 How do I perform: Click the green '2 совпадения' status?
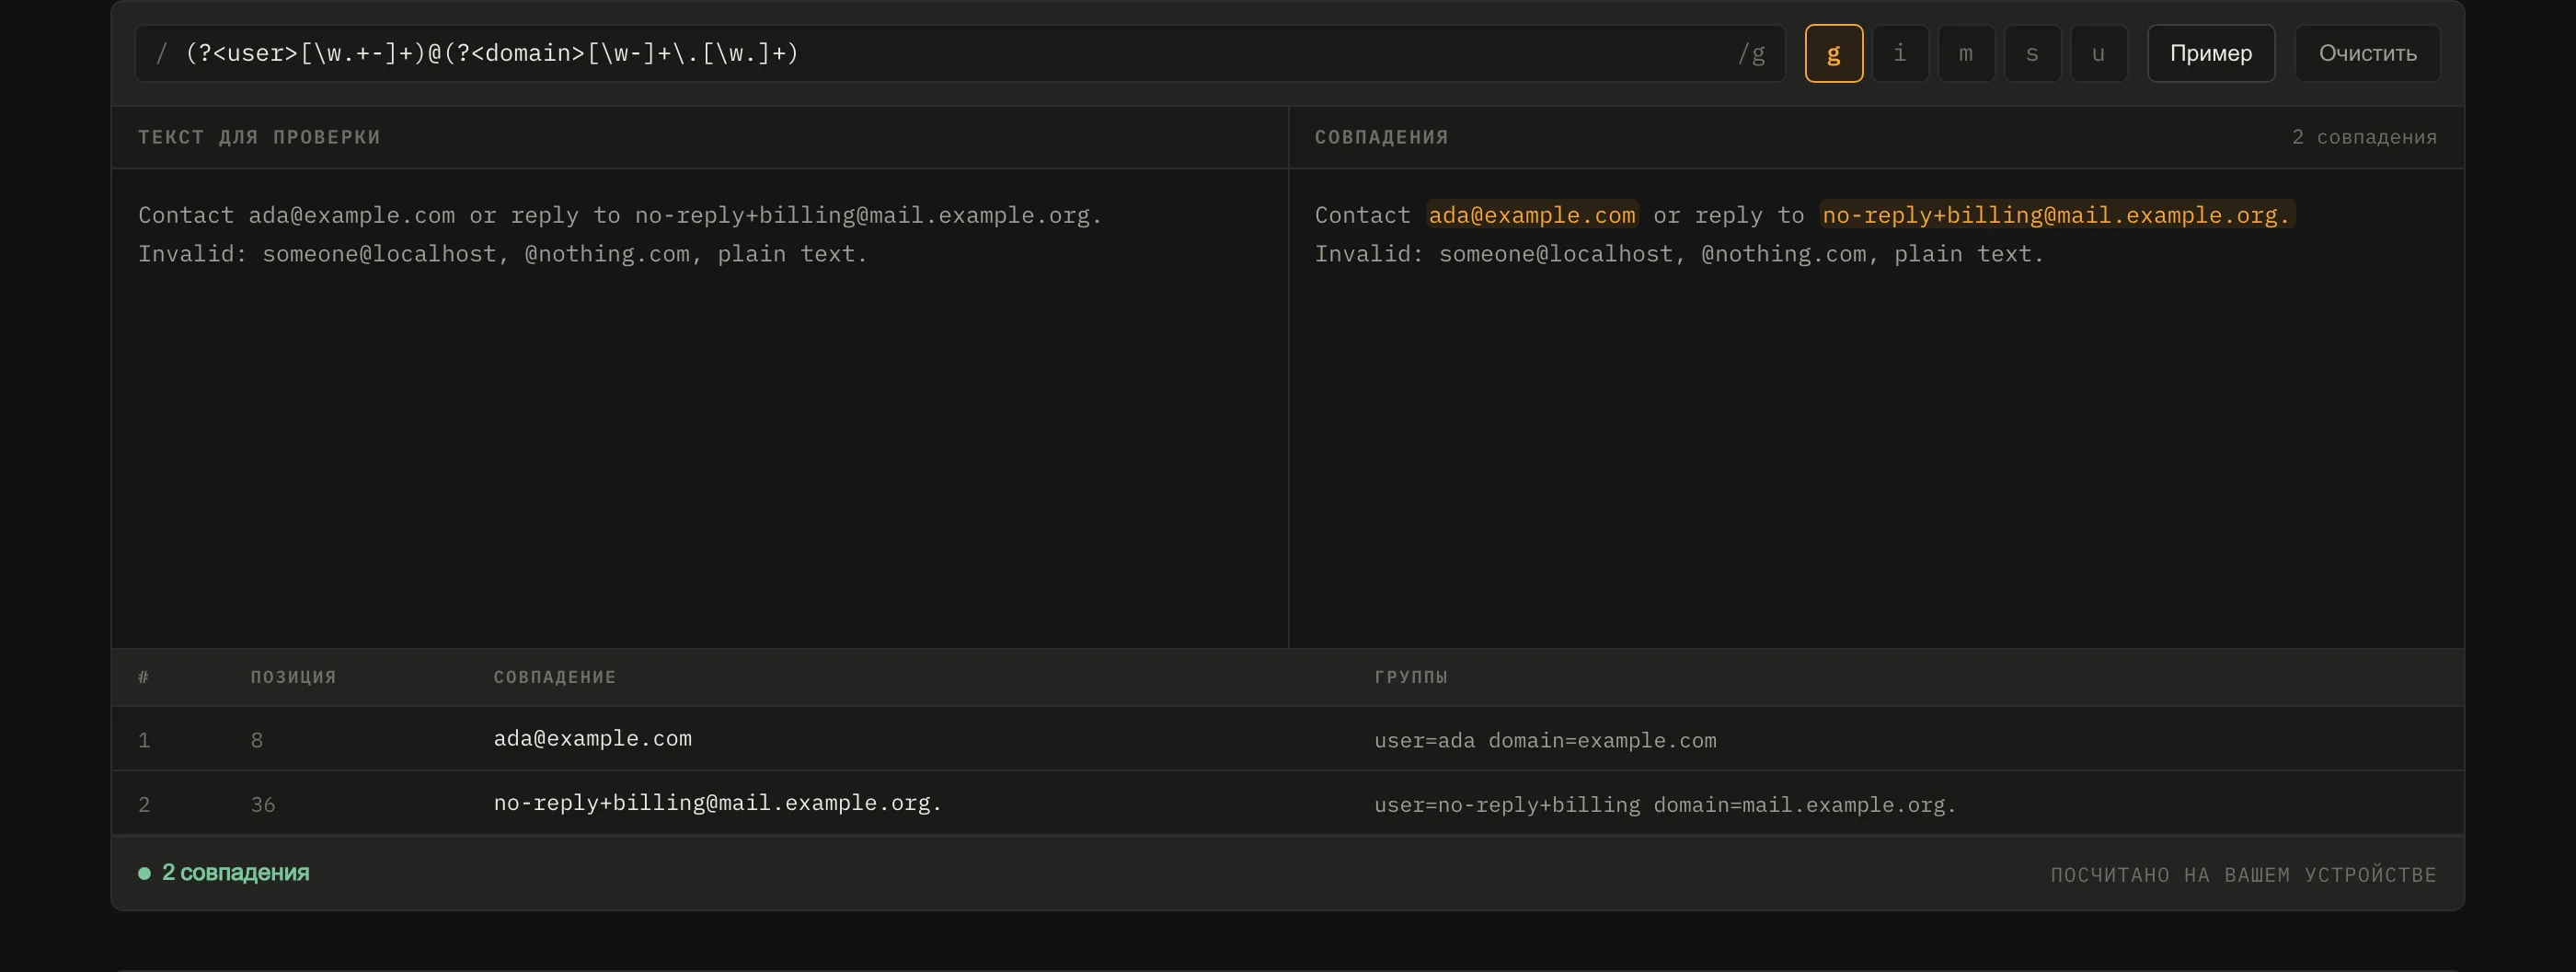(224, 873)
